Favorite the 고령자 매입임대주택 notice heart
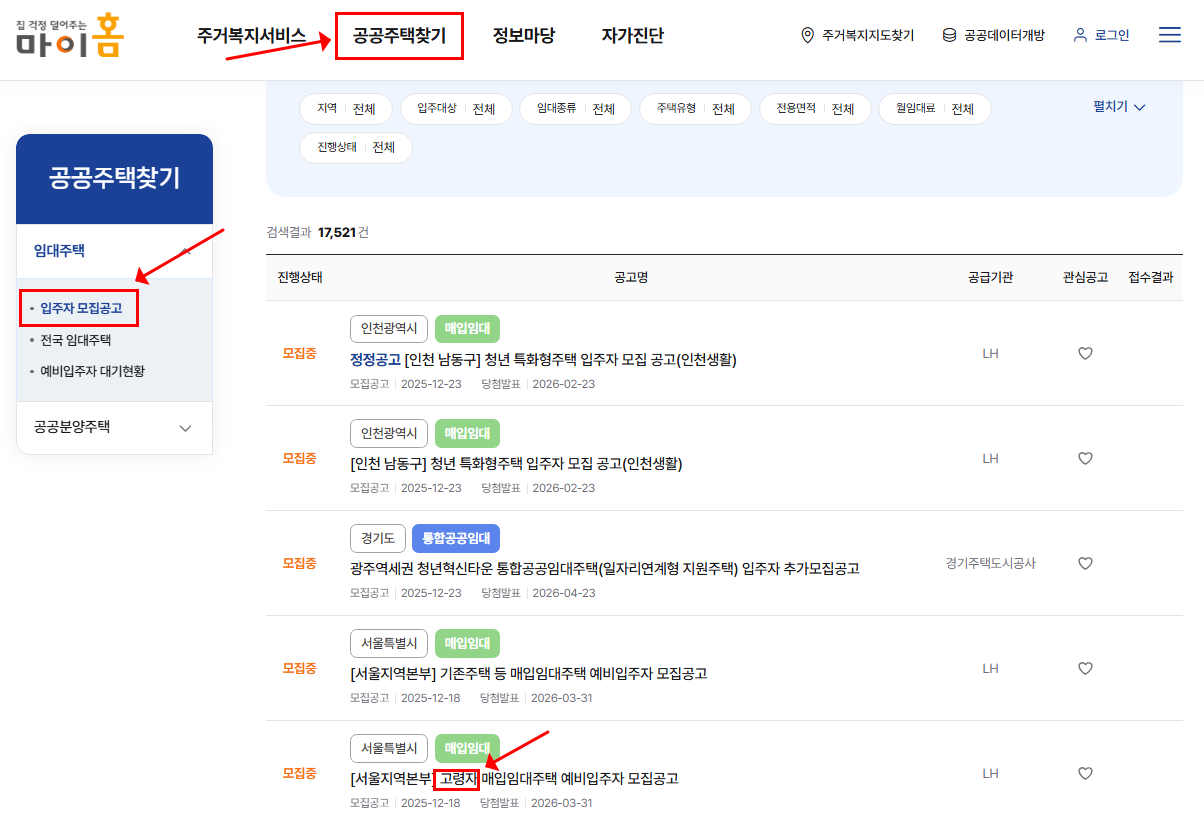1204x821 pixels. pos(1085,773)
